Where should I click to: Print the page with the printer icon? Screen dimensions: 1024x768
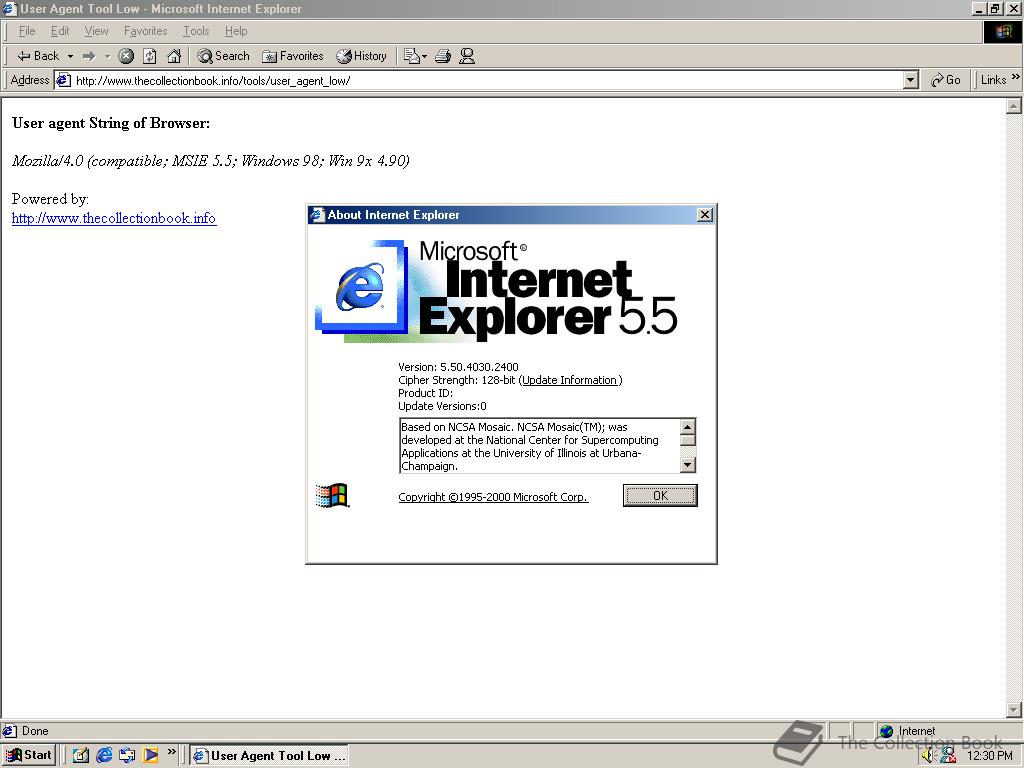coord(443,56)
